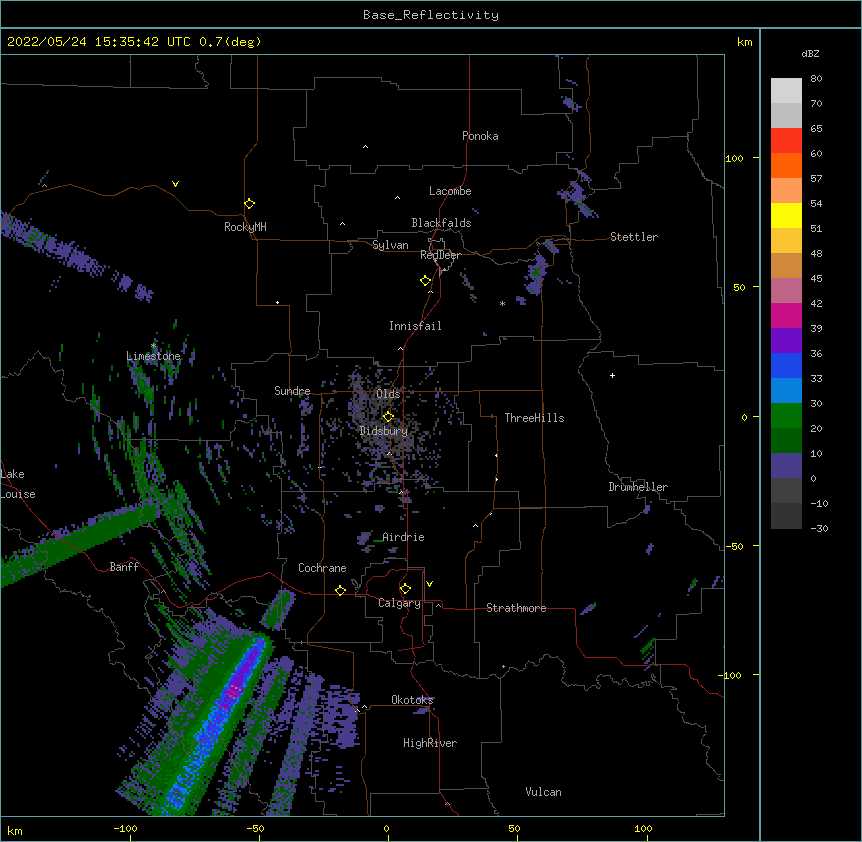The height and width of the screenshot is (842, 862).
Task: Click the blue 36–33 dBZ legend swatch
Action: point(786,365)
